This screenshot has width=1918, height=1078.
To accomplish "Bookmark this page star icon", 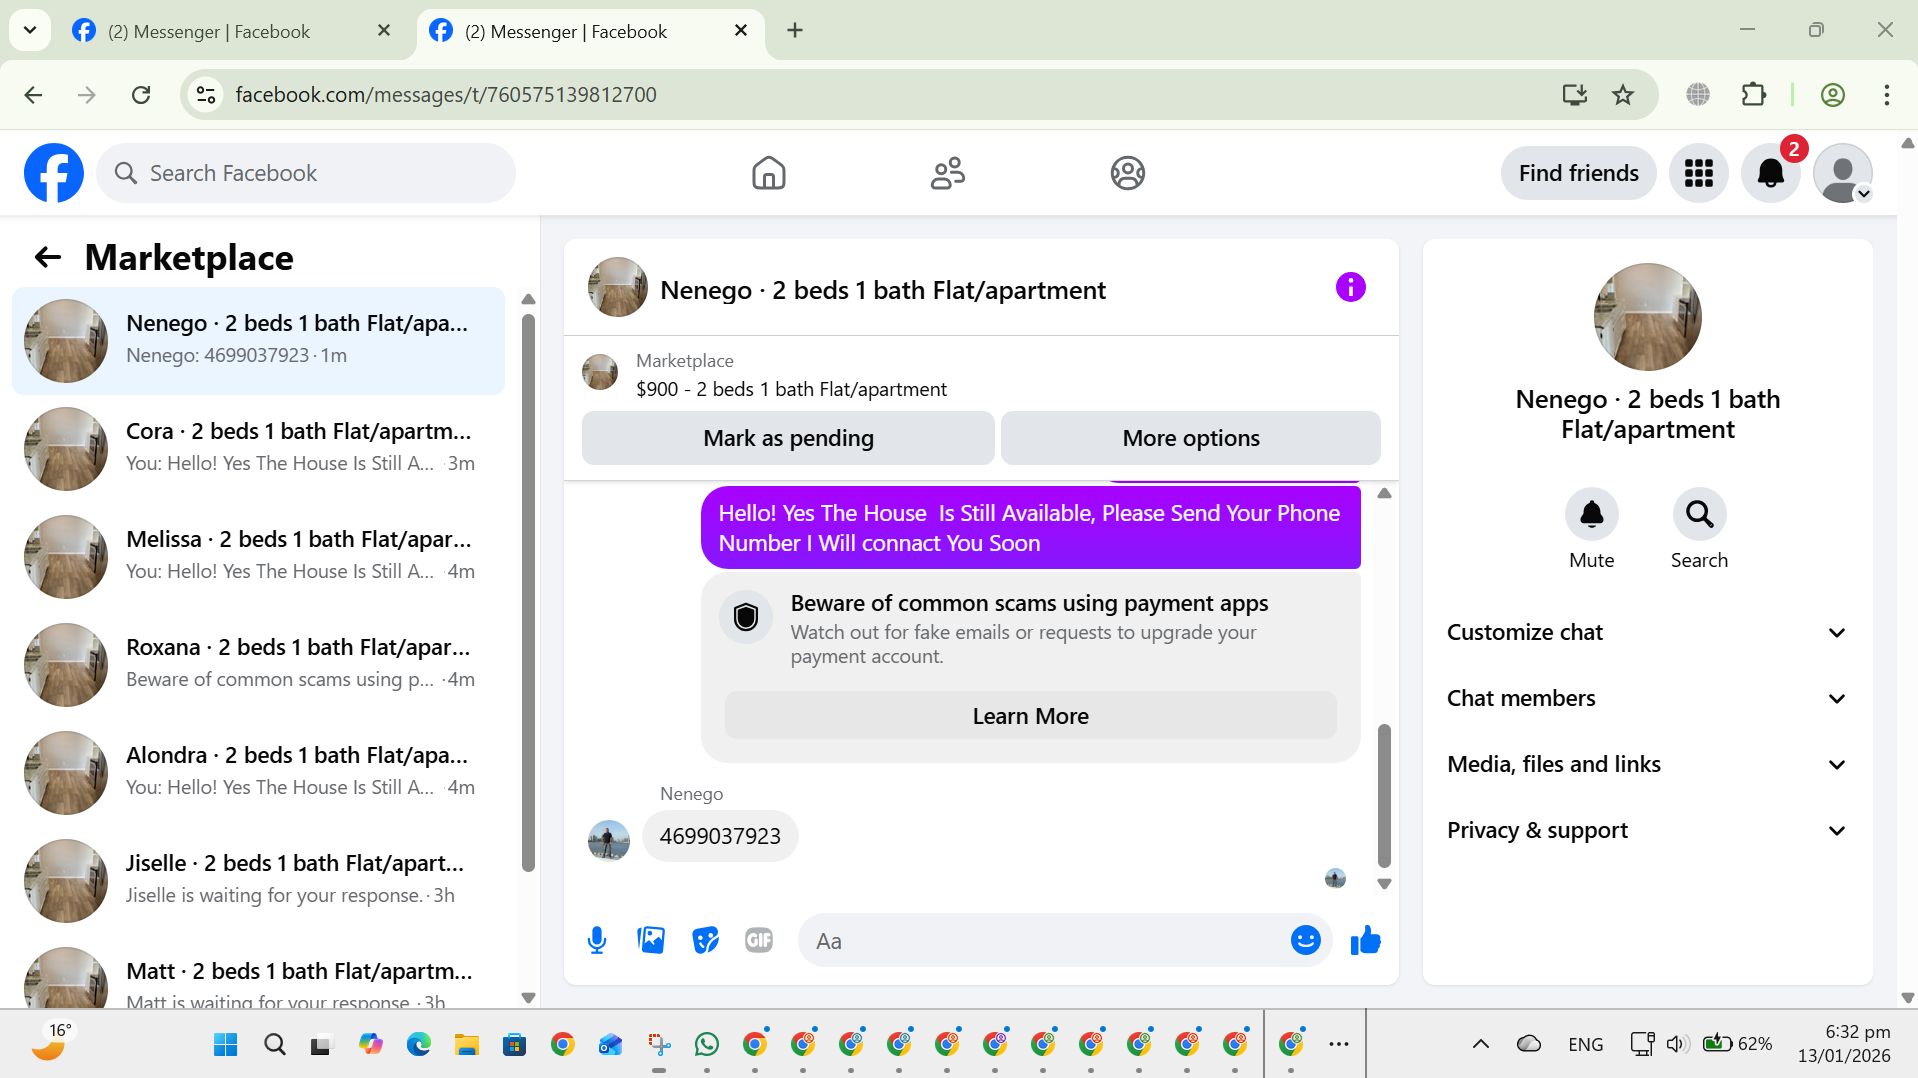I will (x=1622, y=95).
